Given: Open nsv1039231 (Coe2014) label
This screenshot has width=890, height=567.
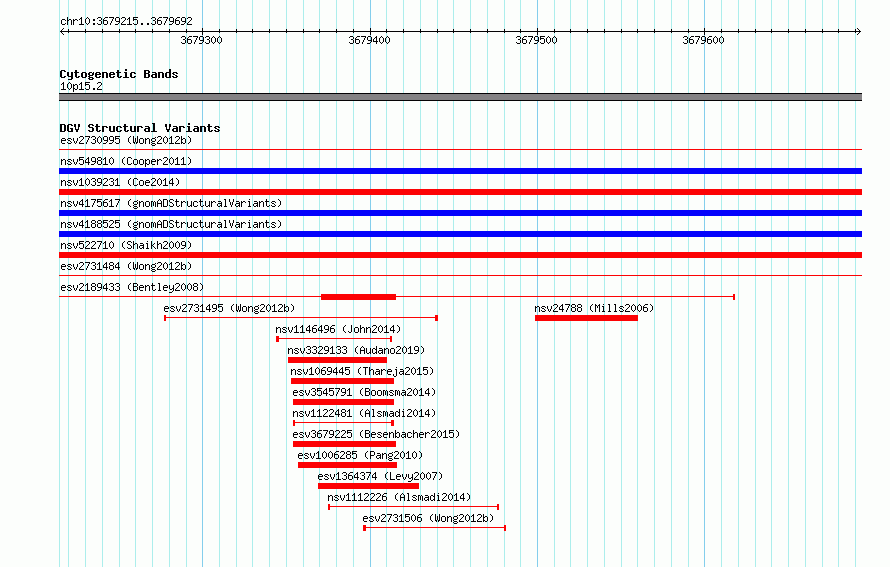Looking at the screenshot, I should [120, 182].
